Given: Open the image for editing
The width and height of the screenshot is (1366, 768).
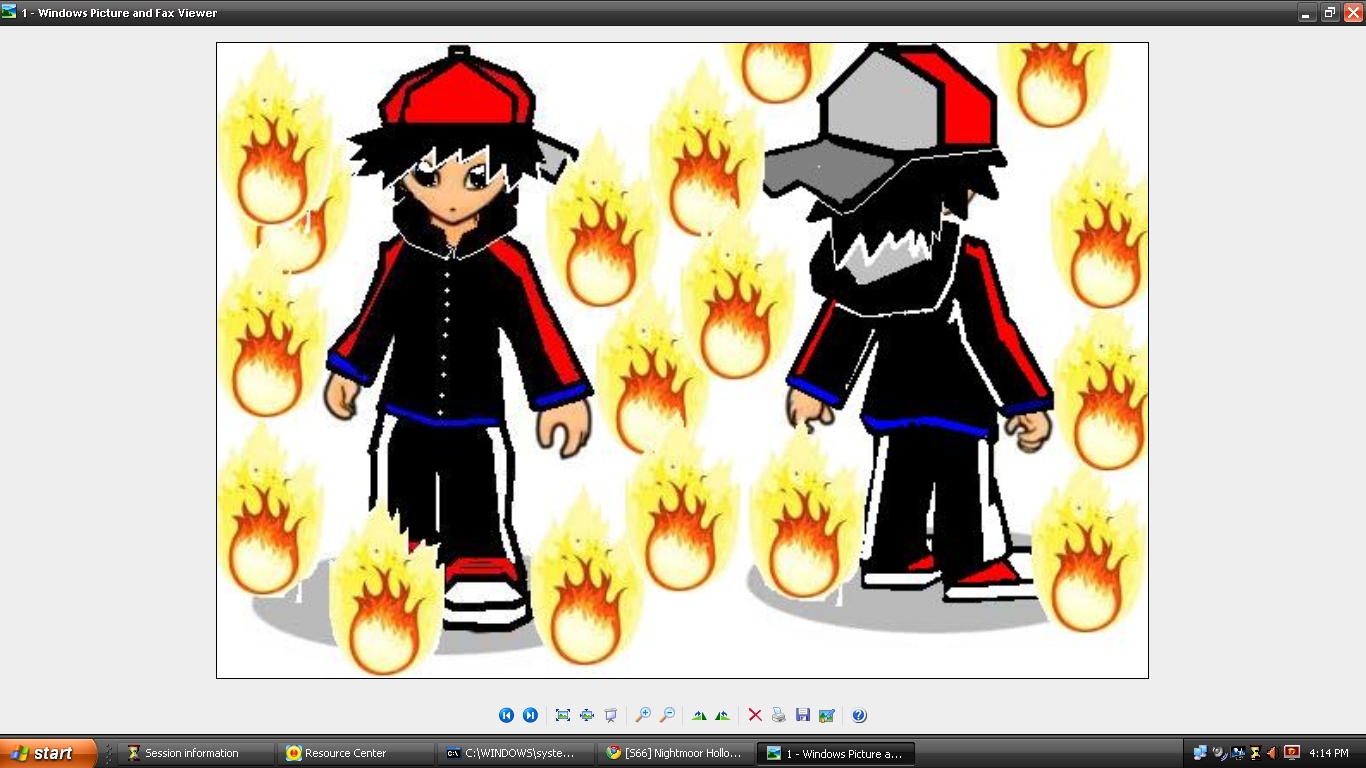Looking at the screenshot, I should (x=827, y=715).
